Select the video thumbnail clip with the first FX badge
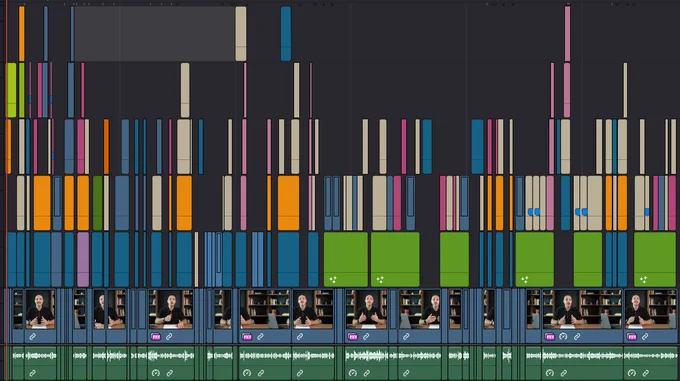The image size is (680, 381). pyautogui.click(x=171, y=316)
